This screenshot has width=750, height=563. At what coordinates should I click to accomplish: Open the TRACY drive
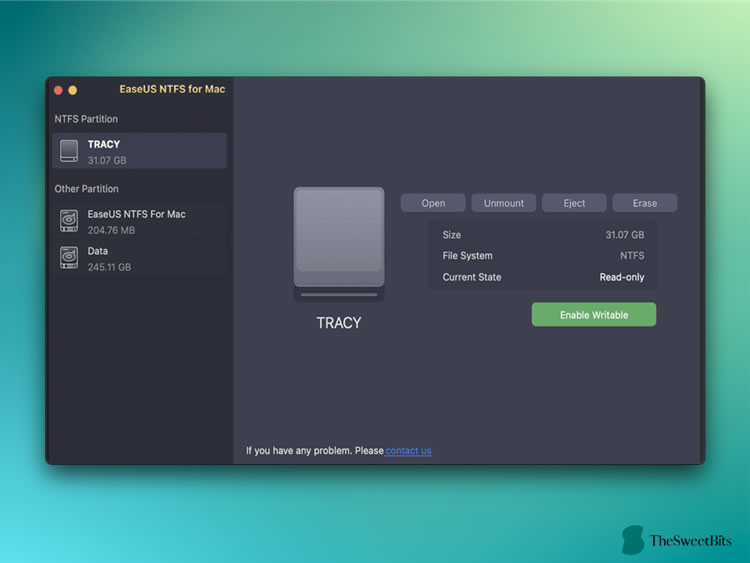[x=433, y=203]
